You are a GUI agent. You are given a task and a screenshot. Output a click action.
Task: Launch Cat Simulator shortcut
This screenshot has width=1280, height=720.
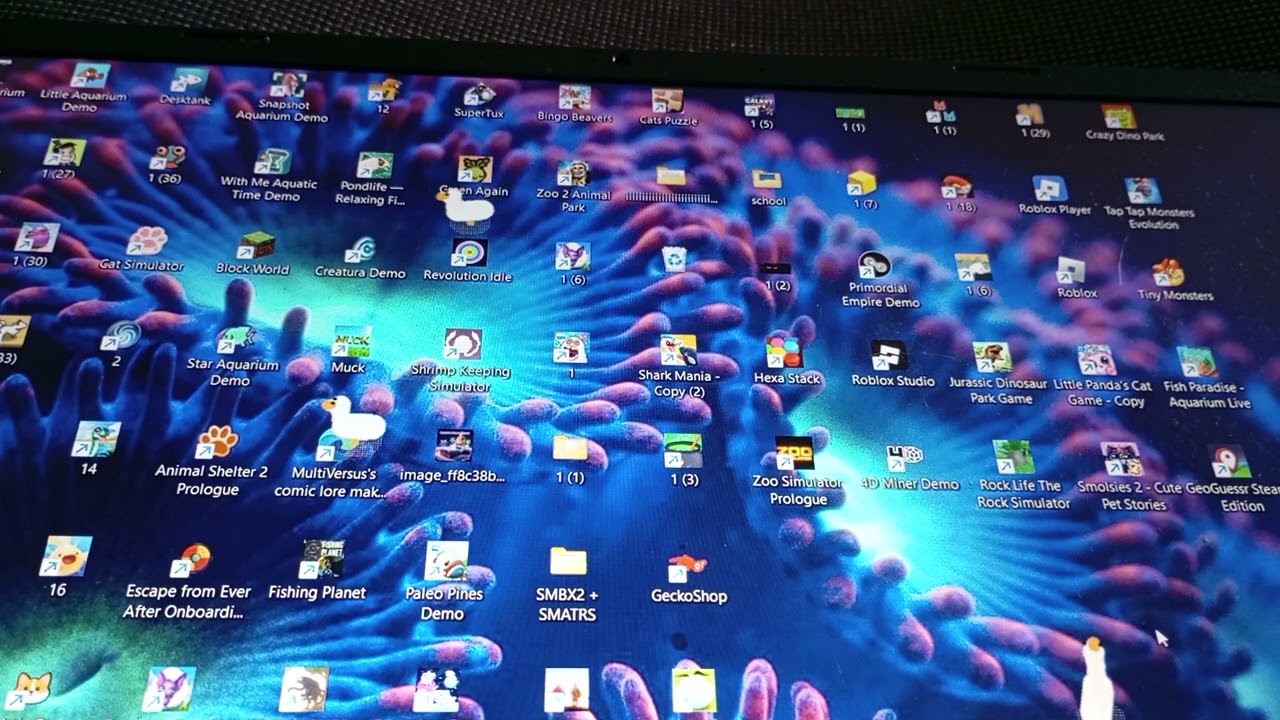146,241
